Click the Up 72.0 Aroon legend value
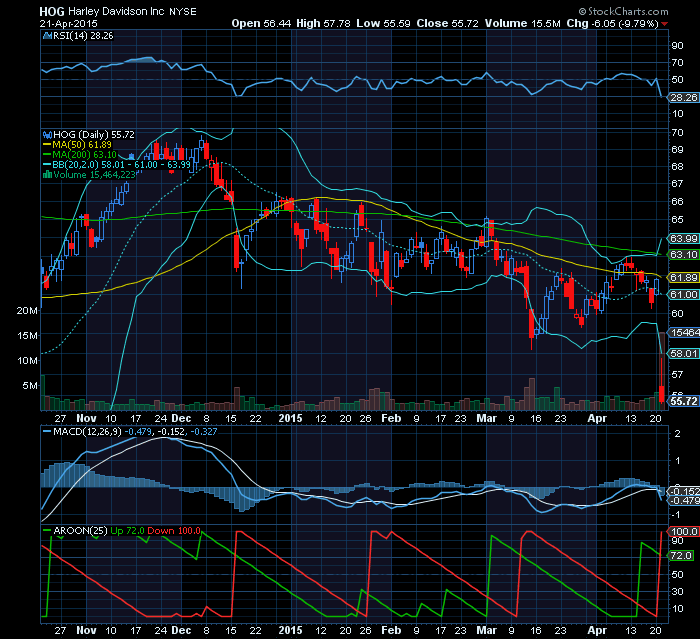The width and height of the screenshot is (700, 639). point(127,530)
